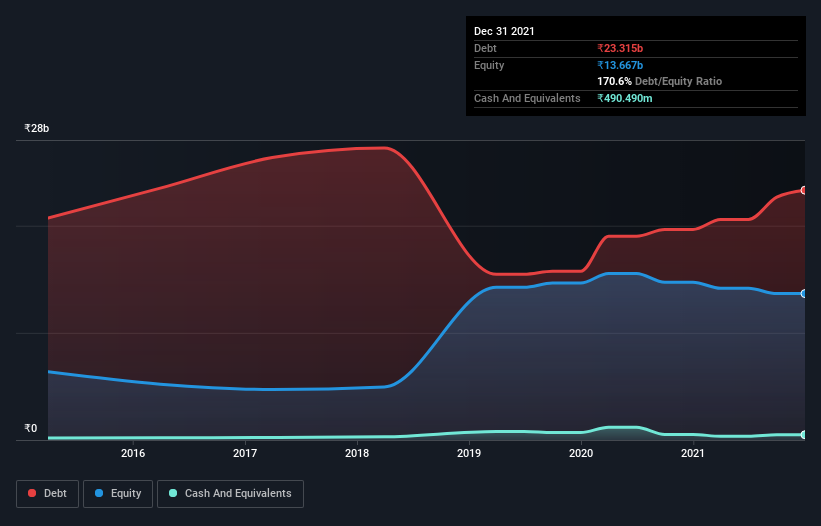821x526 pixels.
Task: Click the red Debt legend dot
Action: [x=32, y=493]
